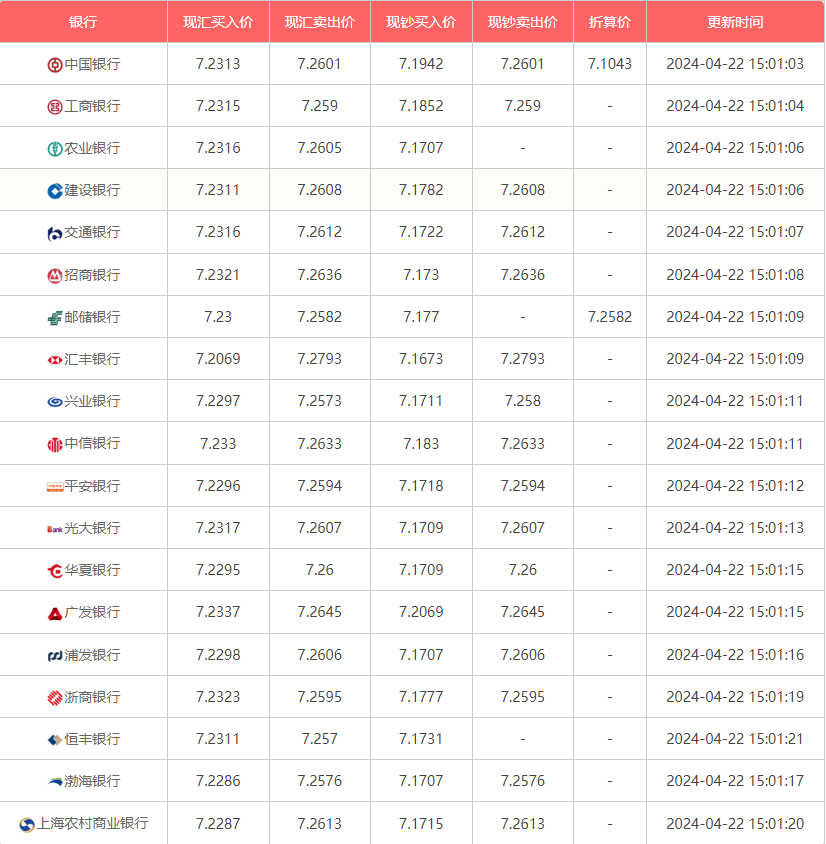
Task: Select the 折算价 column header
Action: pos(609,22)
